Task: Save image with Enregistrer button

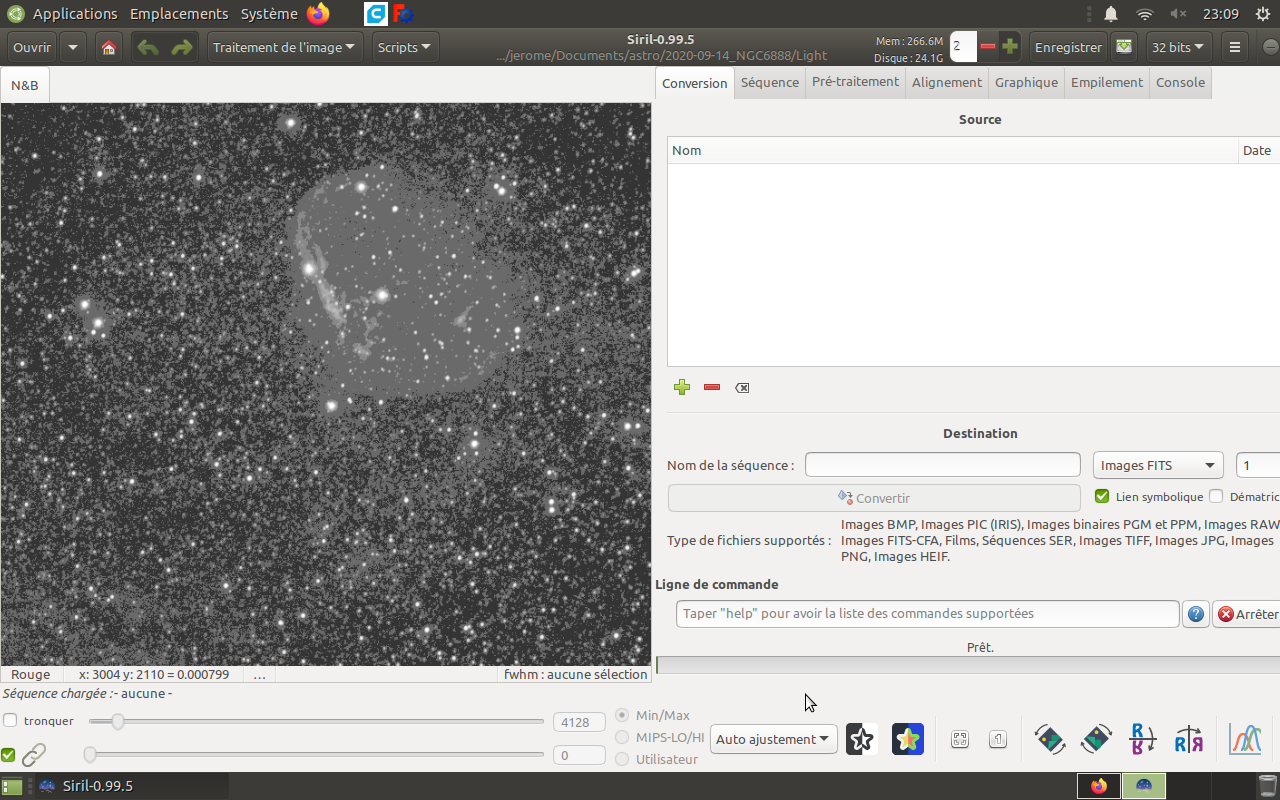Action: point(1068,47)
